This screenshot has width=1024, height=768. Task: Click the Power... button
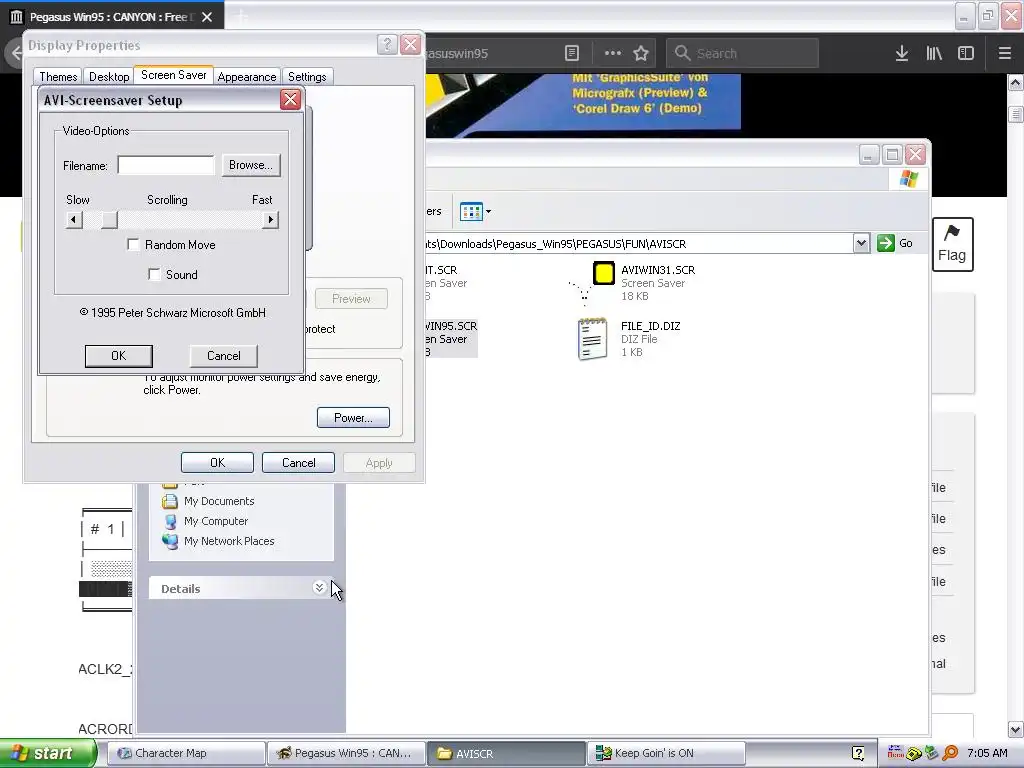point(353,418)
